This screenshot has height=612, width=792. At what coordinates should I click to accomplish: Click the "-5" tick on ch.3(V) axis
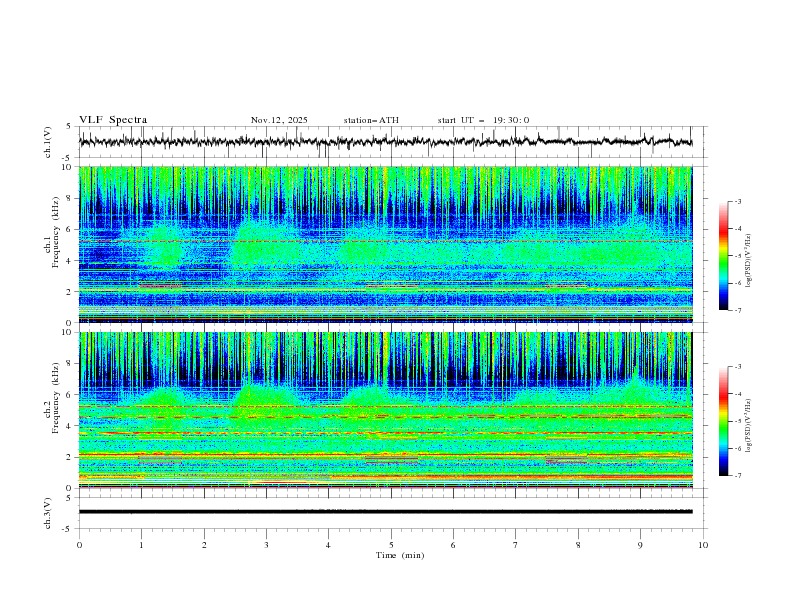click(x=68, y=529)
